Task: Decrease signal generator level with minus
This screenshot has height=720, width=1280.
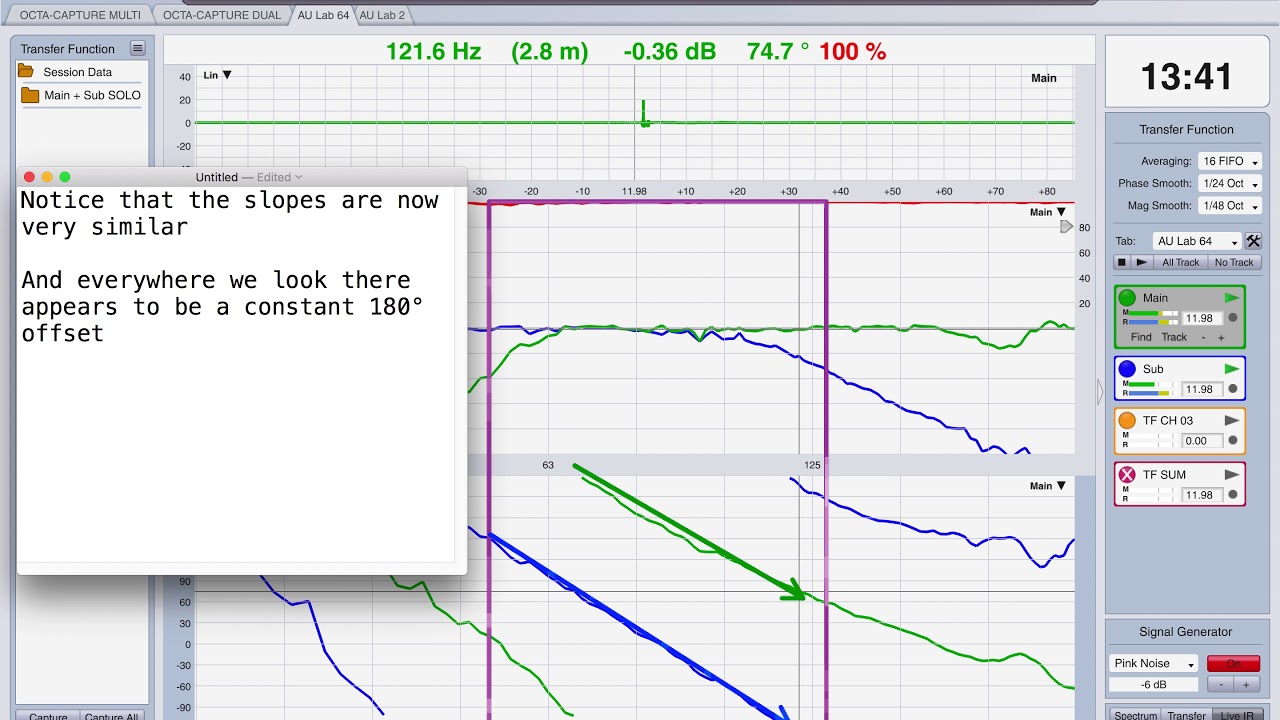Action: click(x=1220, y=685)
